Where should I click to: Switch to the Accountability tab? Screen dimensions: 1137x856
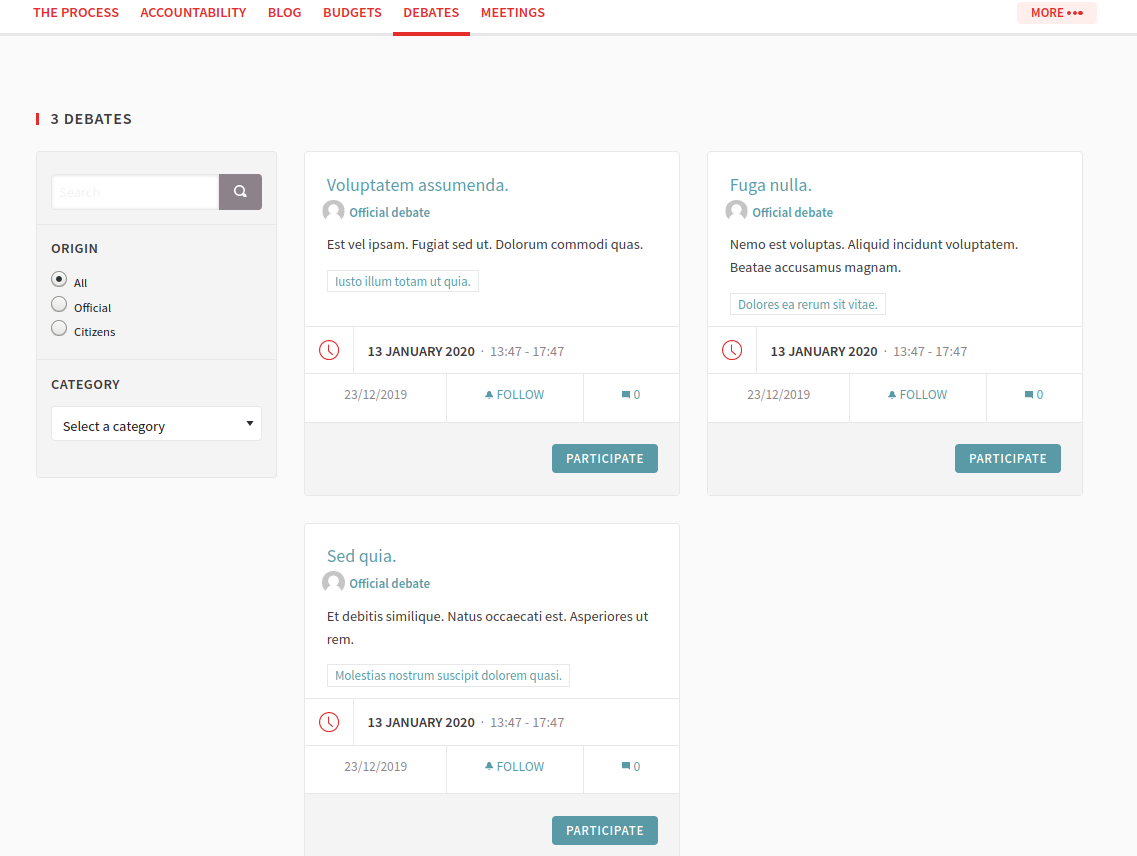point(193,13)
